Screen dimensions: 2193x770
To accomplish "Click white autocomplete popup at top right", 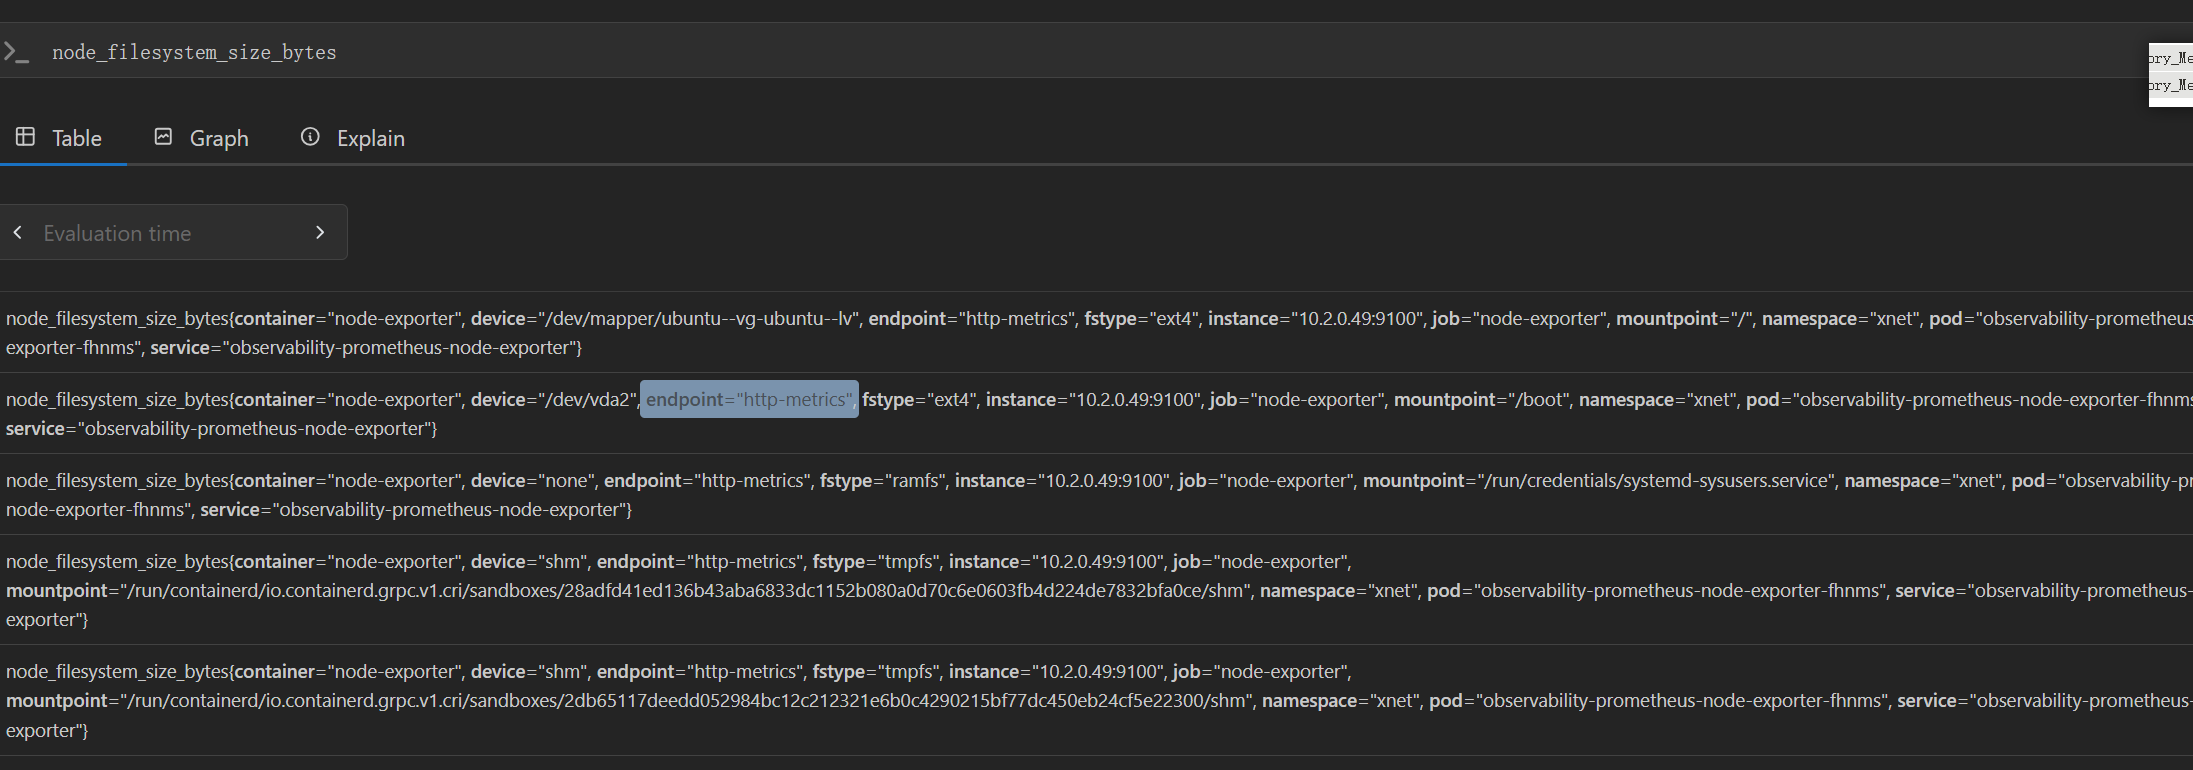I will (x=2170, y=74).
